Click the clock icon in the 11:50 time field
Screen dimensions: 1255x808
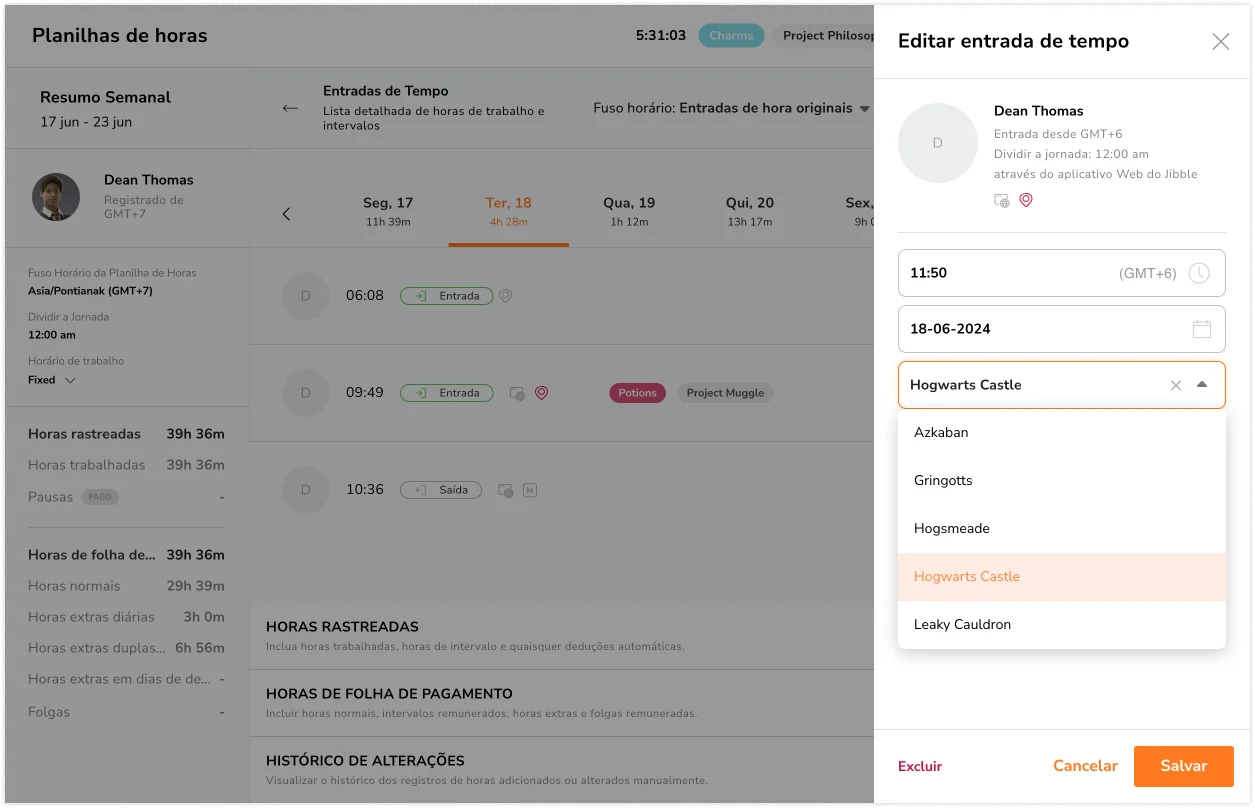[1199, 273]
